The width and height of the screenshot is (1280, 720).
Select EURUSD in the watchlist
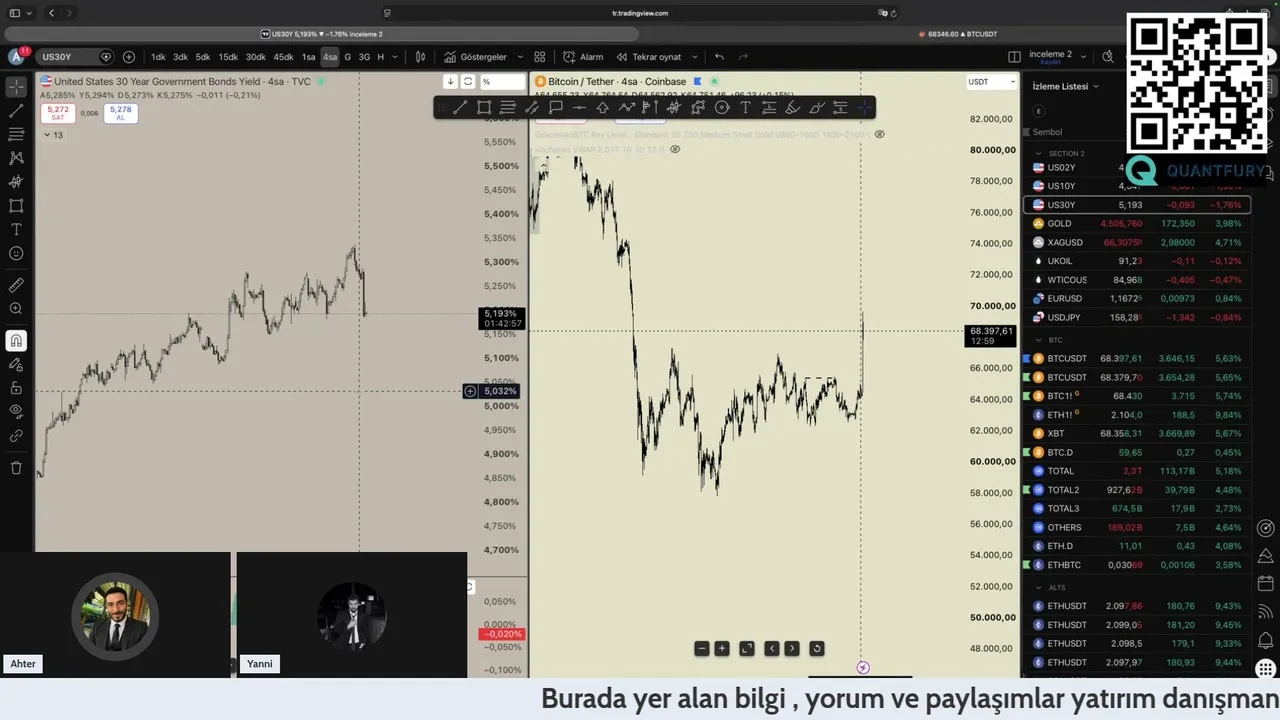[x=1137, y=299]
